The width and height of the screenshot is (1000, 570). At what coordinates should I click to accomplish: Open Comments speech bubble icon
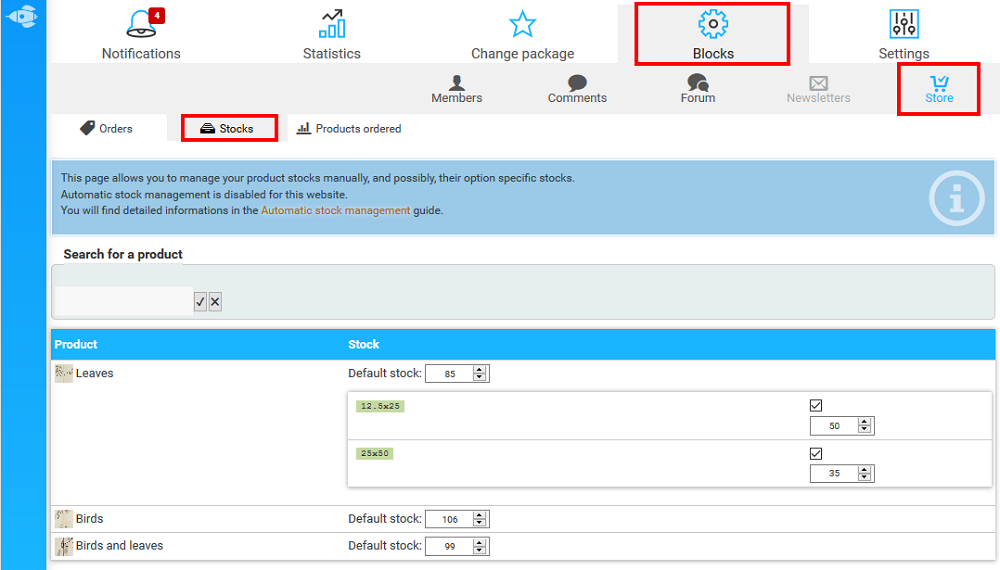[x=577, y=83]
